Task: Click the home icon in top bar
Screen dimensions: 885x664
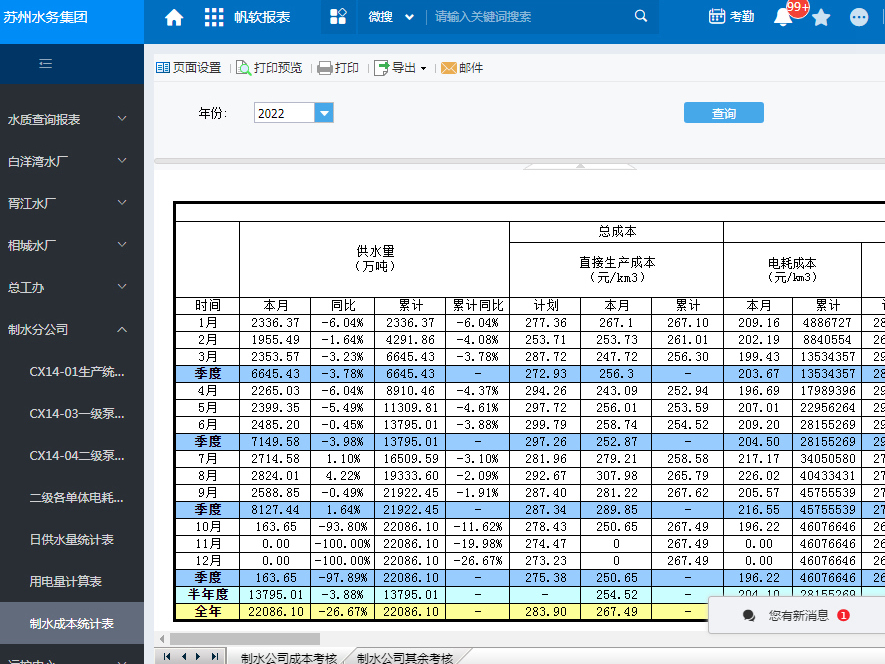Action: (174, 17)
